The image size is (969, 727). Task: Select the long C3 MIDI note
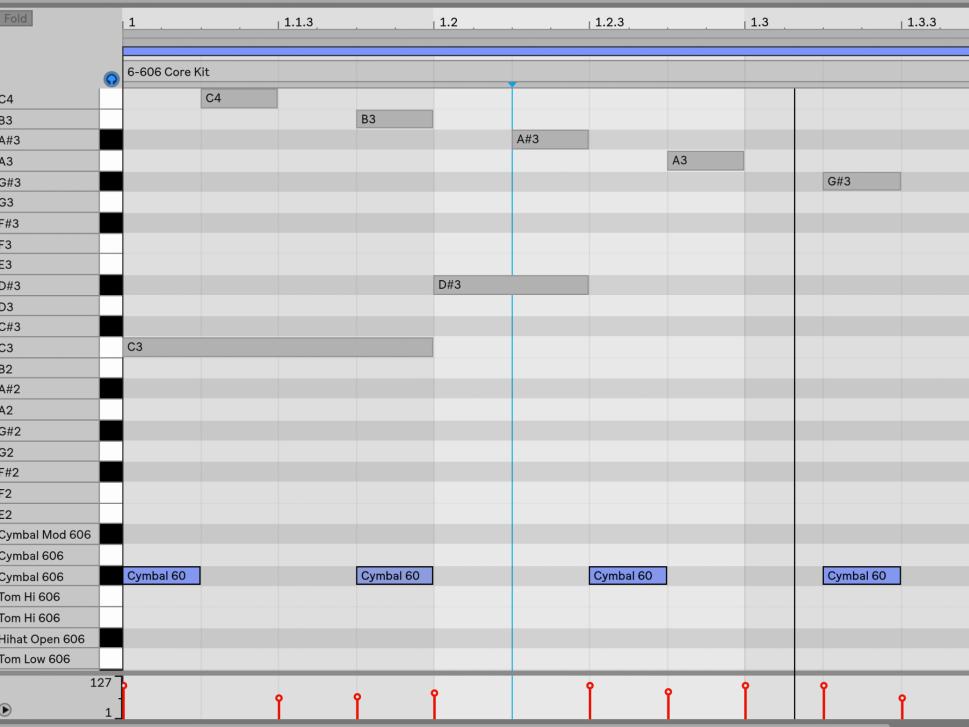pyautogui.click(x=278, y=347)
